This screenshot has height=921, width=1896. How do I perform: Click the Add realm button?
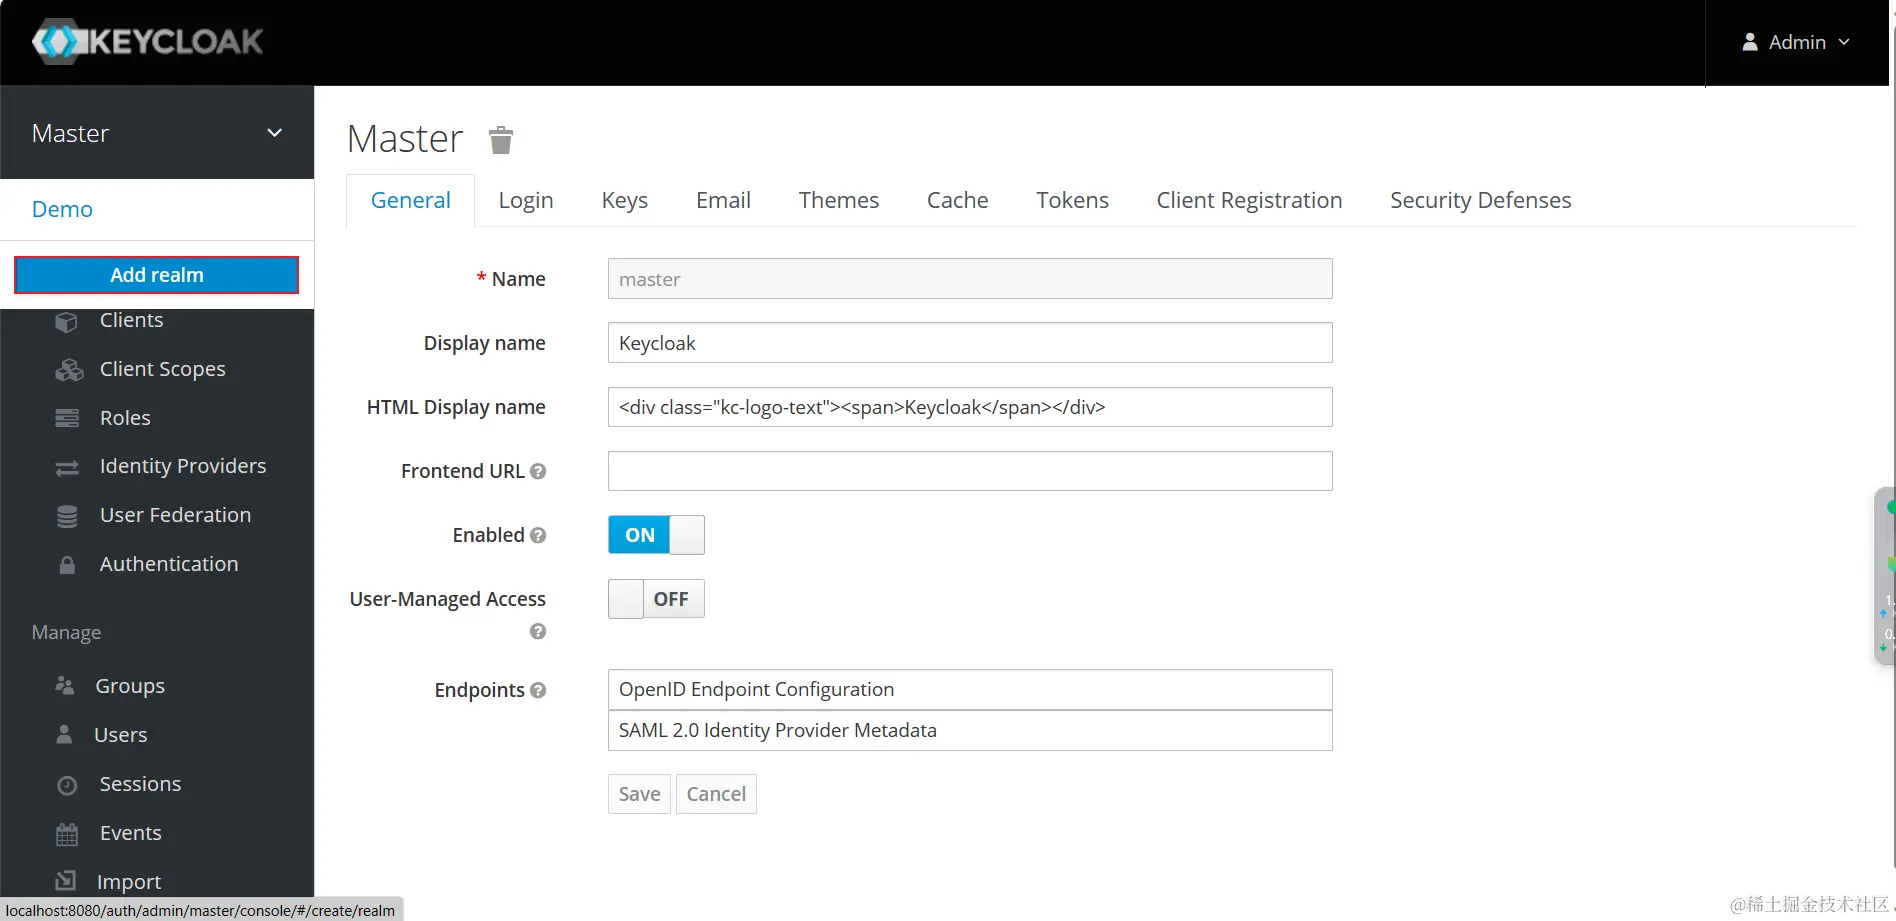point(157,275)
